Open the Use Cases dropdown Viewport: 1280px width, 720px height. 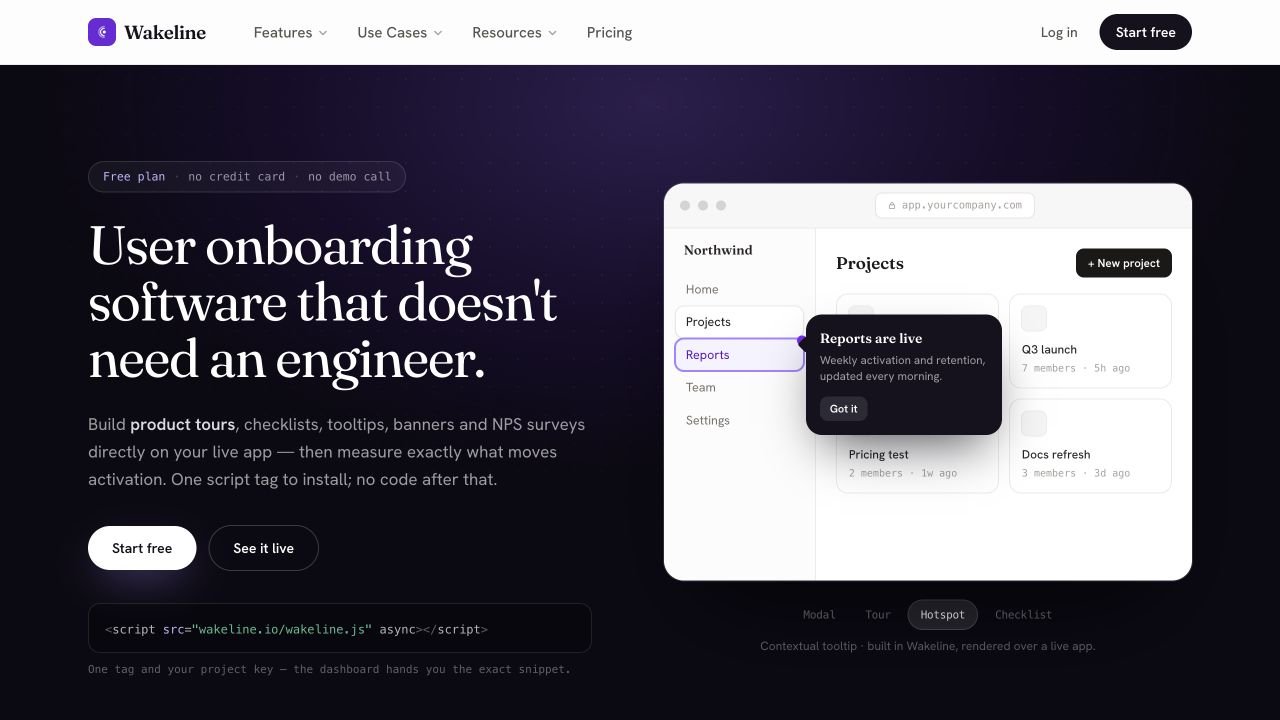(x=399, y=32)
